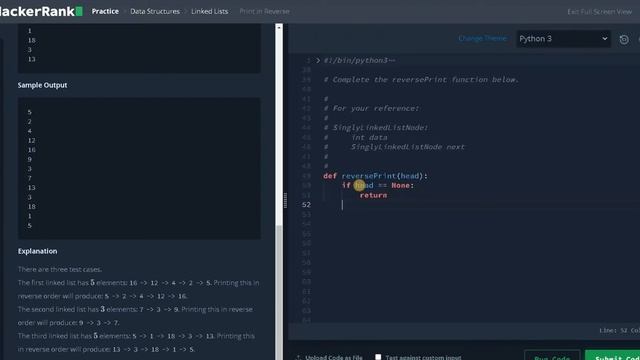Open the Python 3 language dropdown
The image size is (640, 360).
tap(563, 39)
